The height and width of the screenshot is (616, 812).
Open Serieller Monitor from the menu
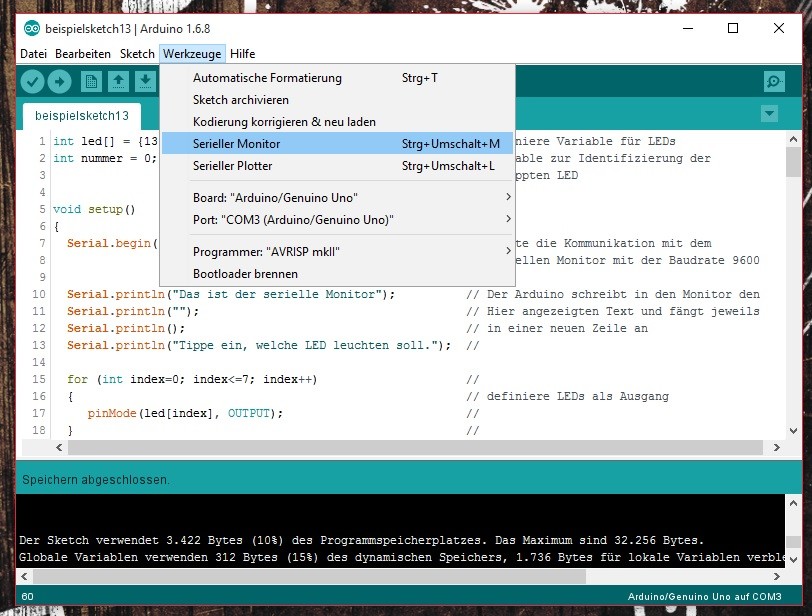(337, 143)
